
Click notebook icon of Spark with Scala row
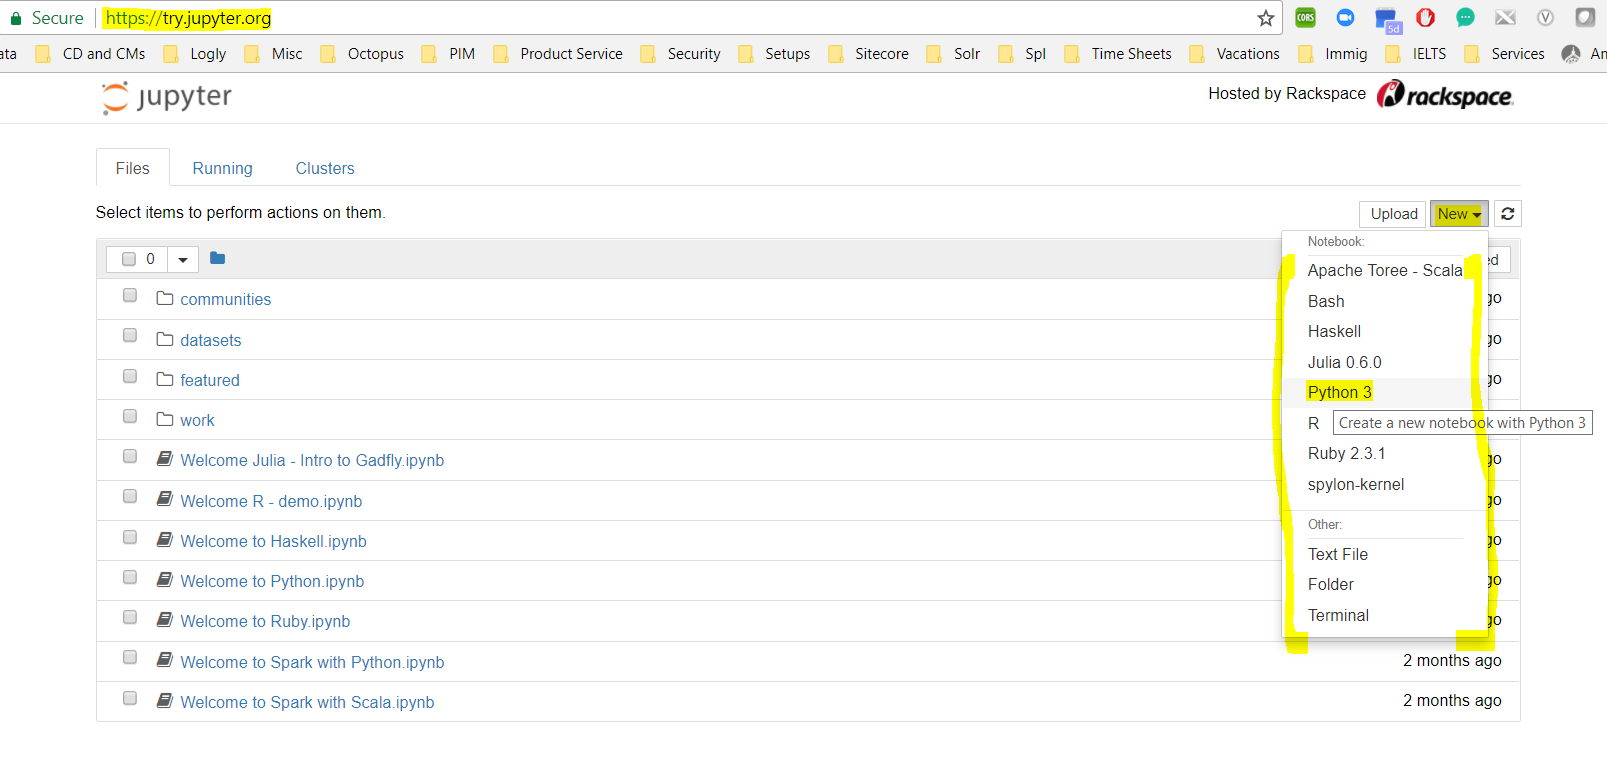tap(165, 701)
